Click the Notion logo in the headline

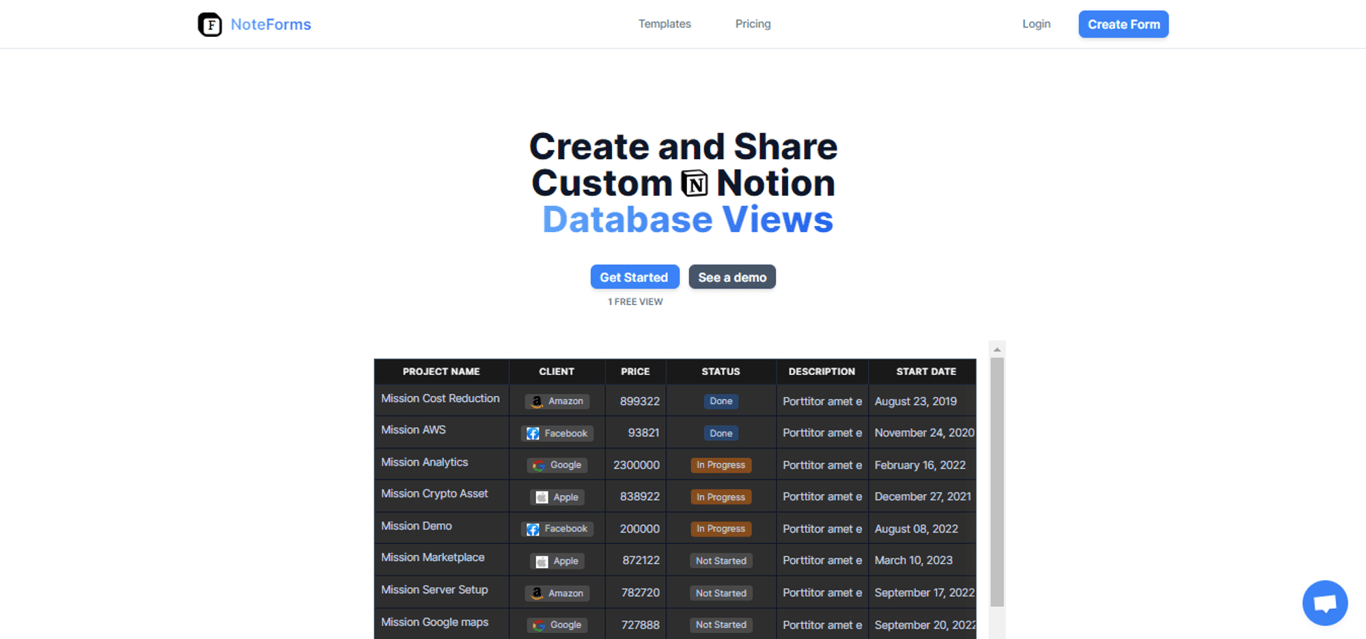pos(694,183)
